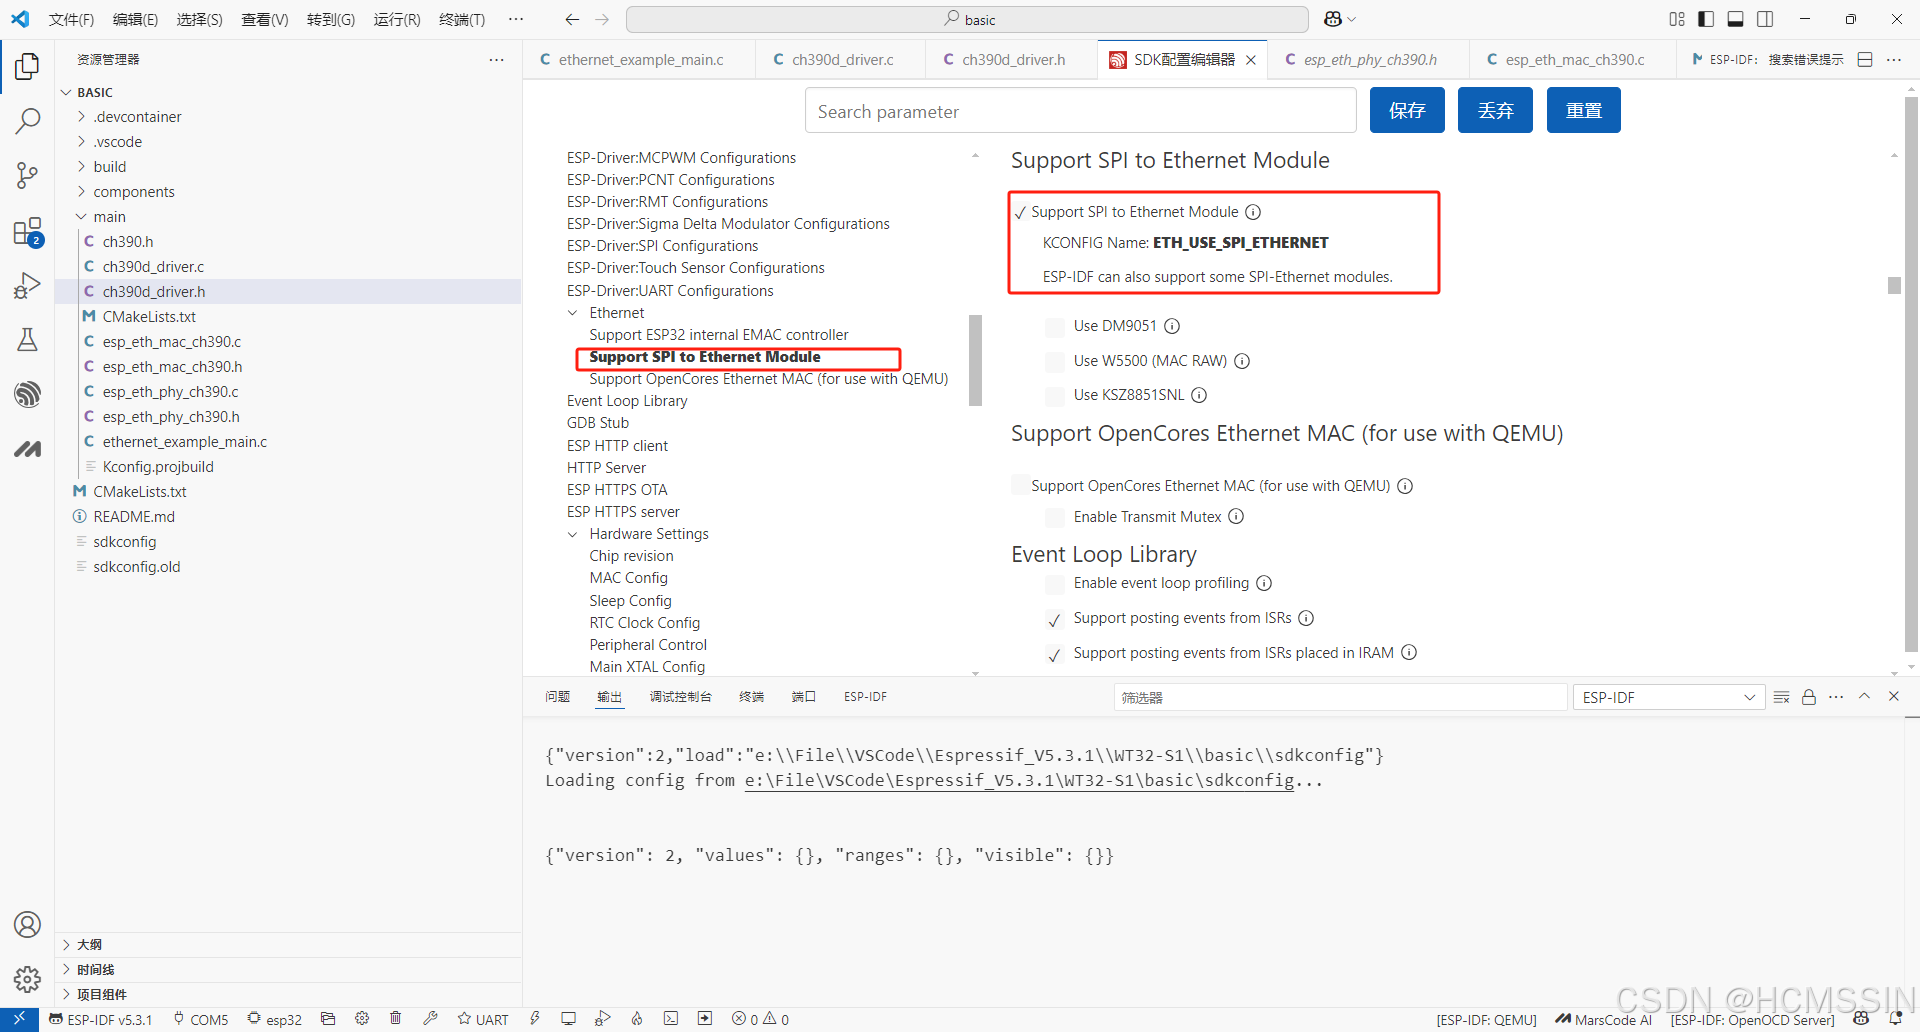Click the info icon next to Use W5500
Image resolution: width=1920 pixels, height=1032 pixels.
pyautogui.click(x=1242, y=361)
